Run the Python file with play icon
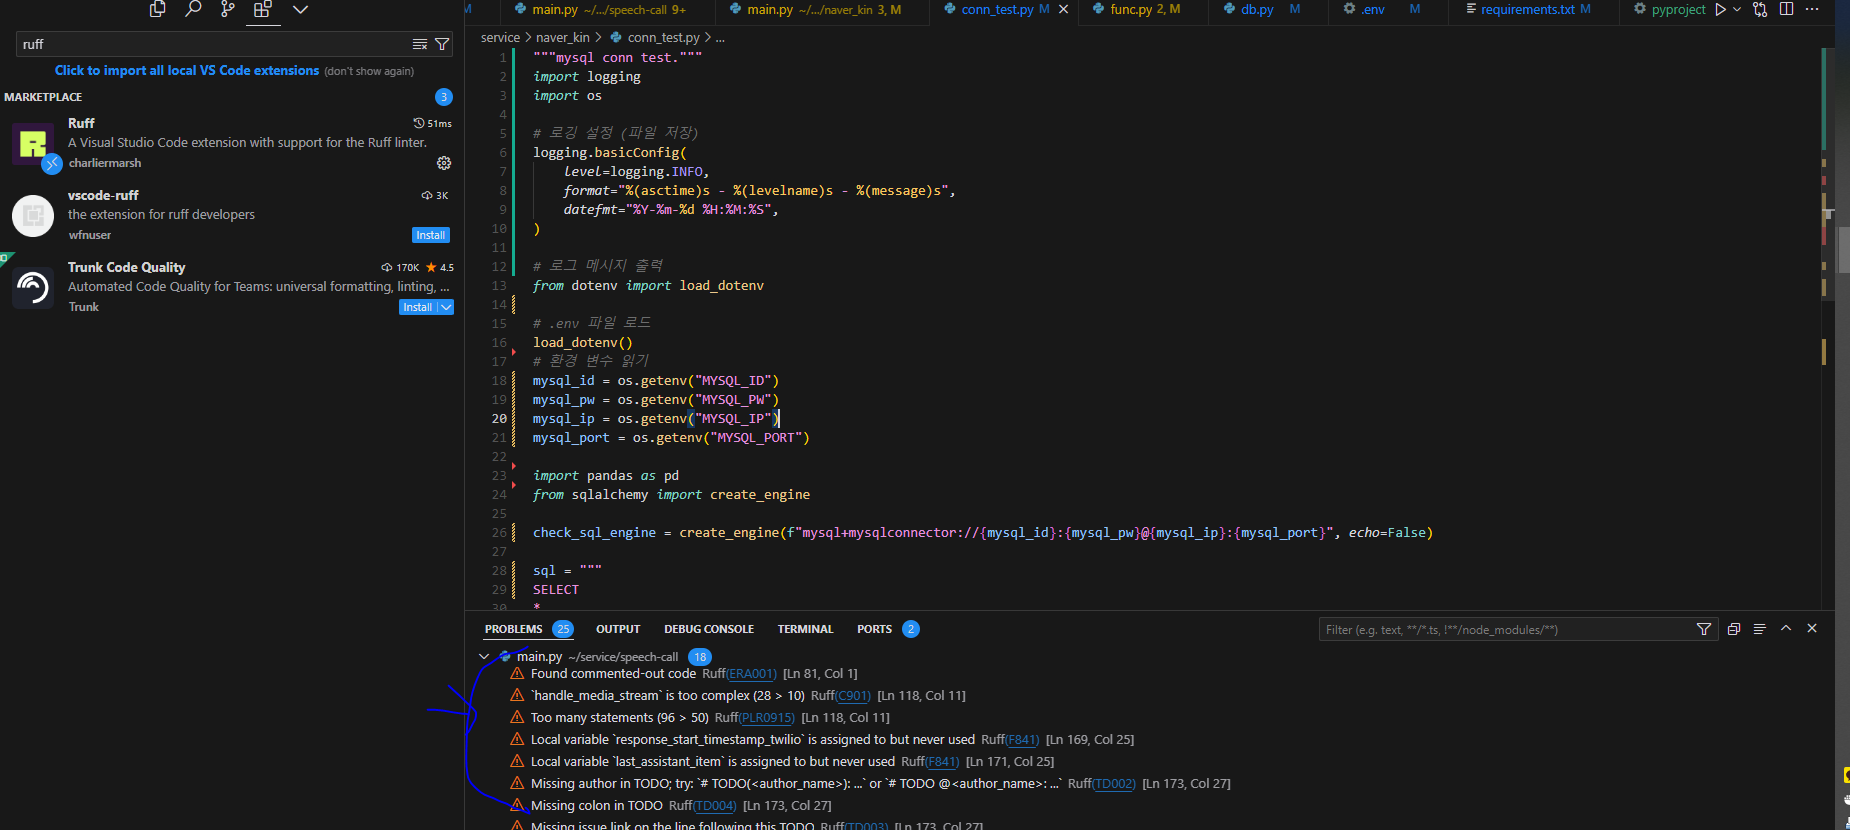 1720,9
